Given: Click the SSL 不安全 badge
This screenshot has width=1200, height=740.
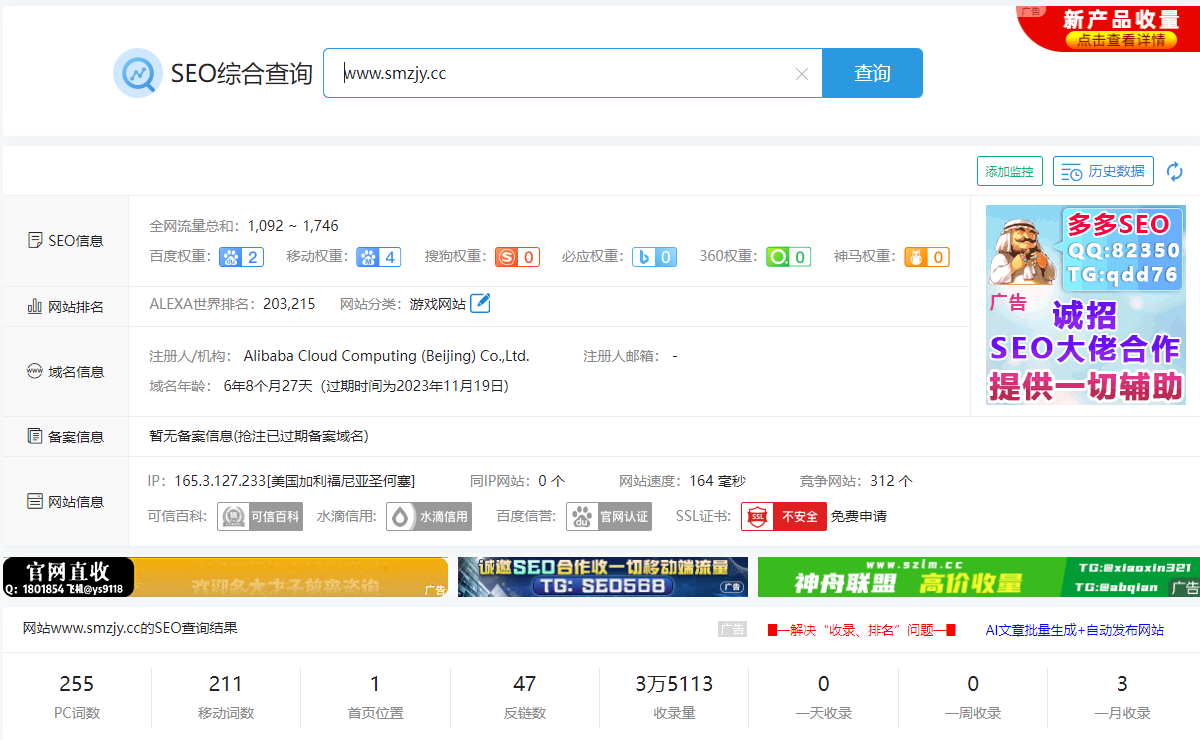Looking at the screenshot, I should [x=784, y=517].
